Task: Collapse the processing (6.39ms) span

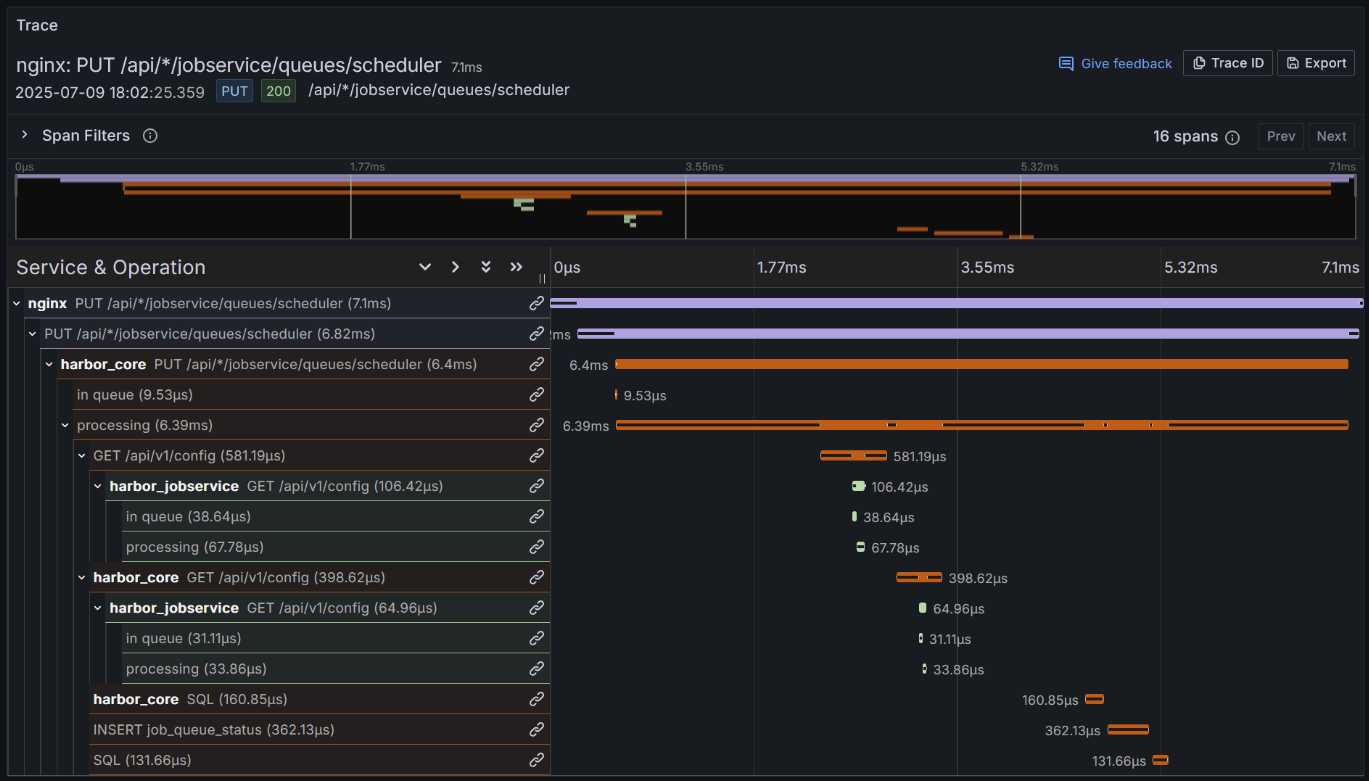Action: (66, 425)
